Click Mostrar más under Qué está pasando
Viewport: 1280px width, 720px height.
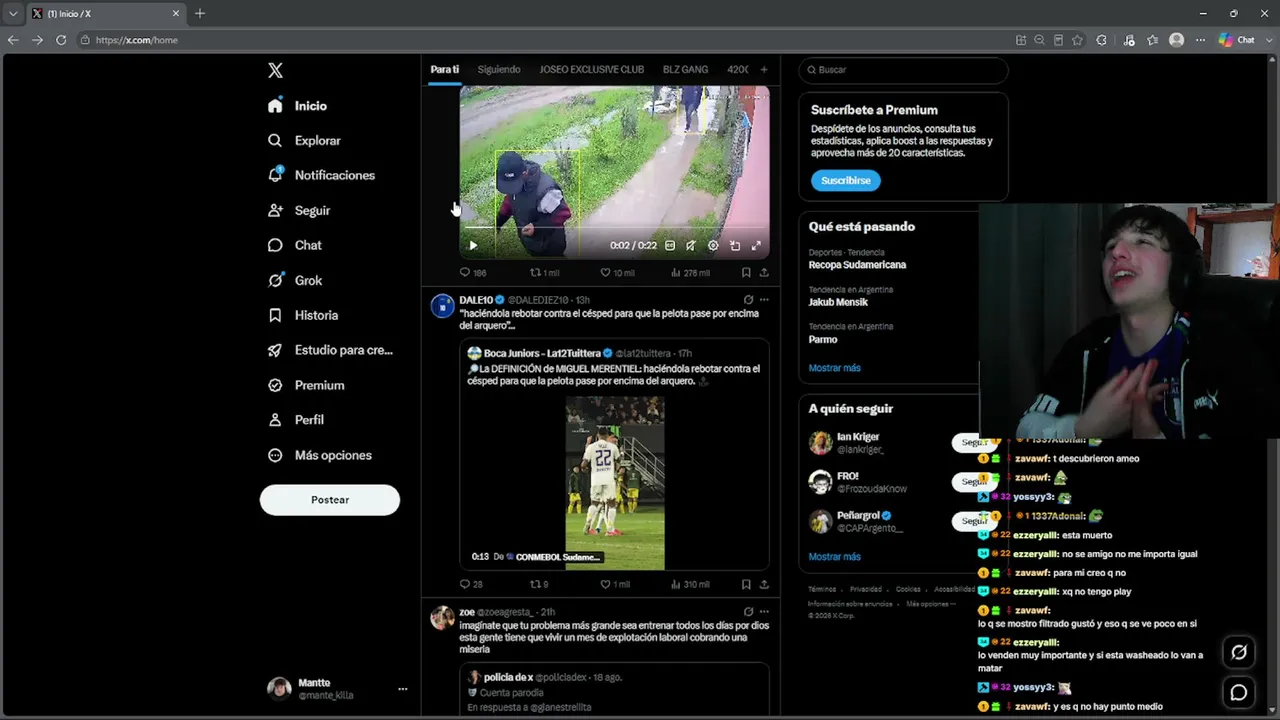(x=834, y=368)
